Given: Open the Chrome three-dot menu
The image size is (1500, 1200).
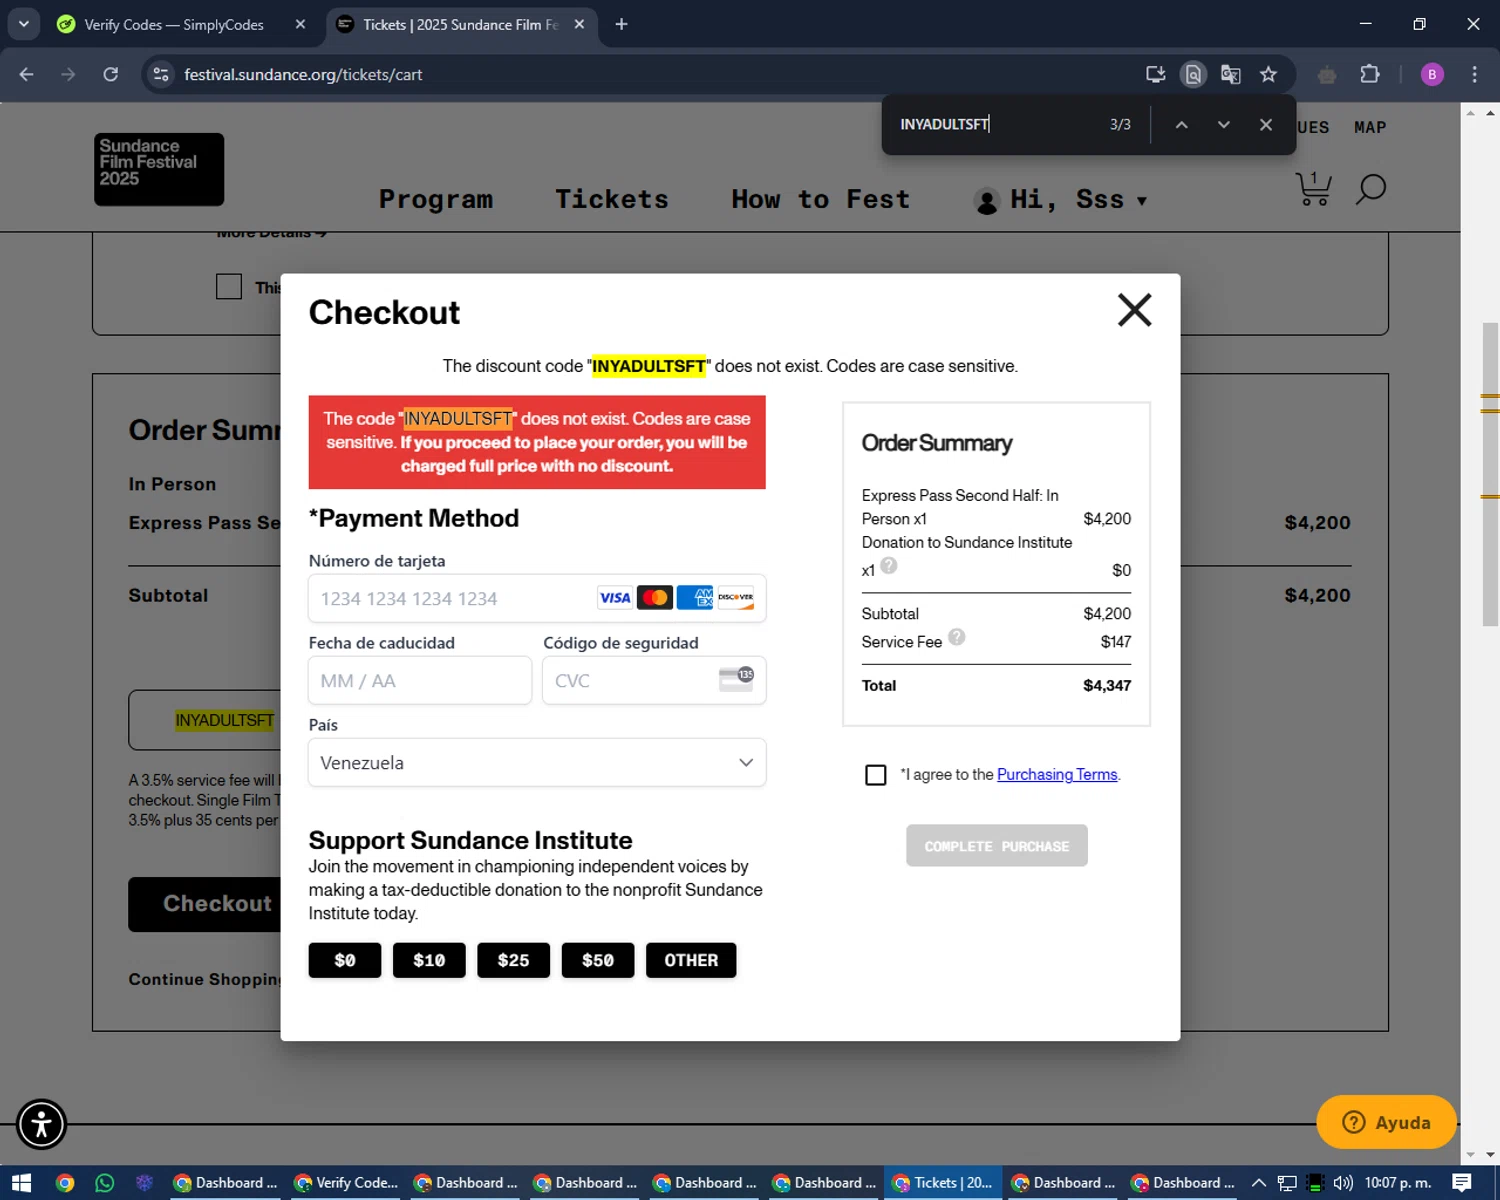Looking at the screenshot, I should coord(1474,74).
